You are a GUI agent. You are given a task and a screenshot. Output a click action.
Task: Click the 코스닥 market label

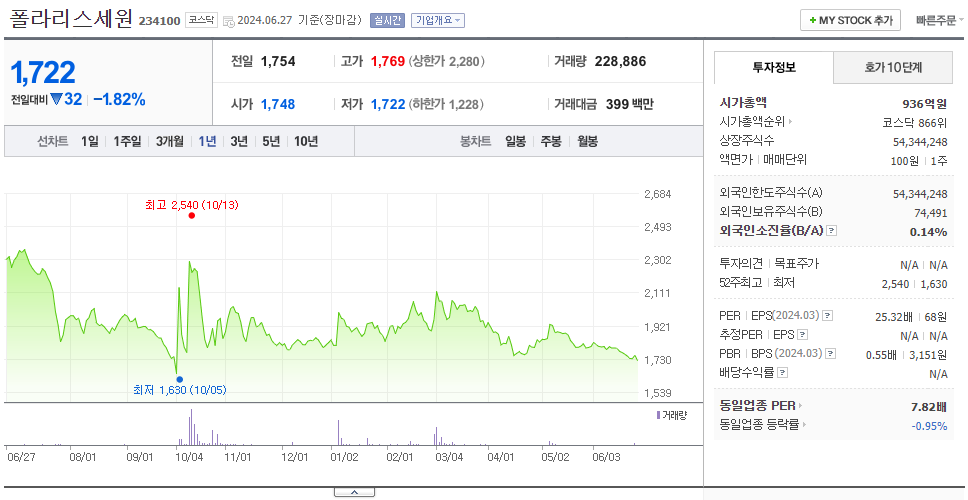[x=201, y=20]
